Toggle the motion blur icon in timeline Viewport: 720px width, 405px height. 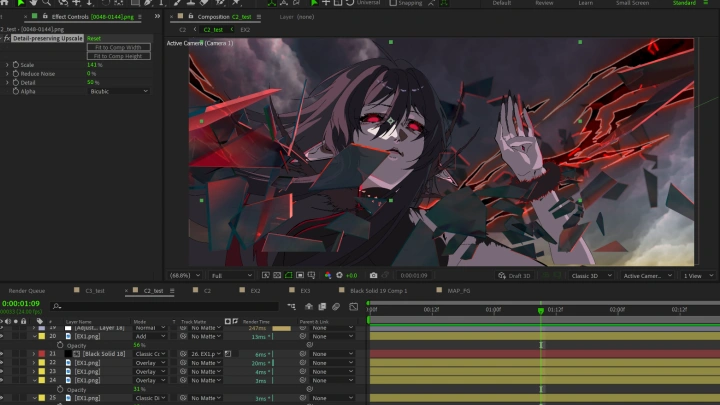click(336, 306)
